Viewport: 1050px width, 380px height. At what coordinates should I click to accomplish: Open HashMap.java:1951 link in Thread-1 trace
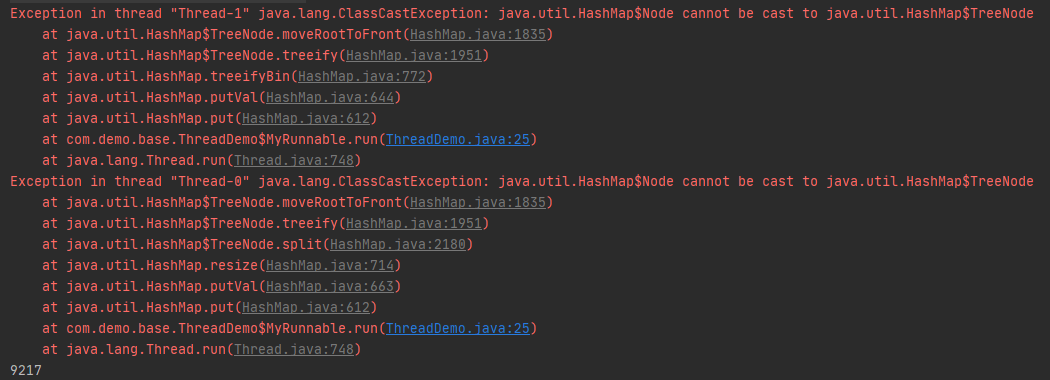(414, 55)
